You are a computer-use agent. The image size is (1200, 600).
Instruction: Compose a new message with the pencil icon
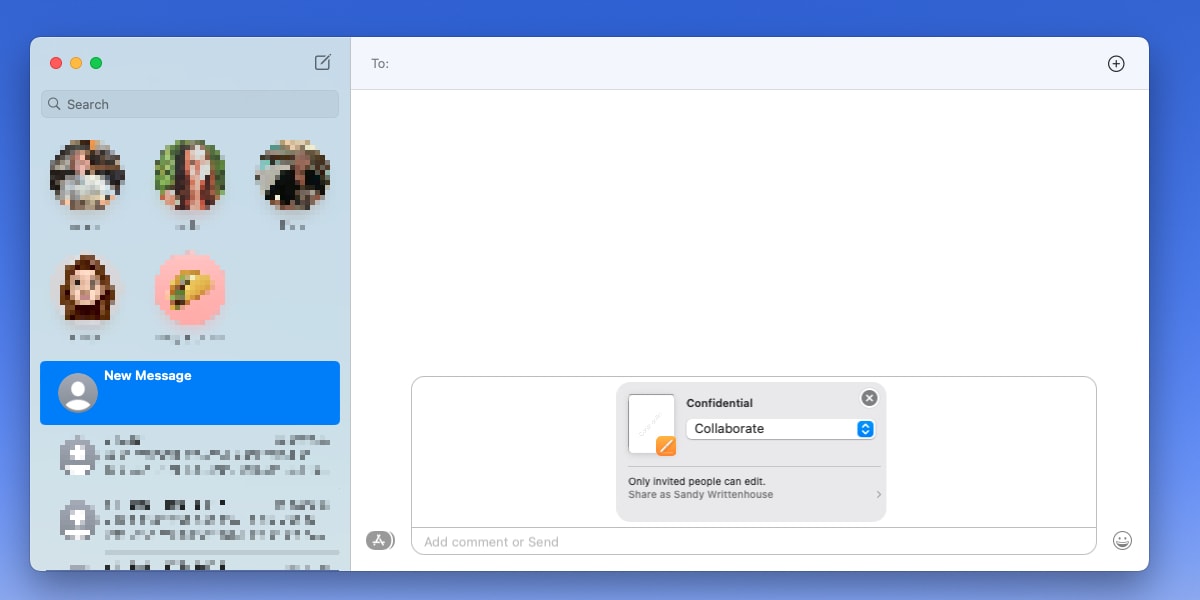click(321, 62)
